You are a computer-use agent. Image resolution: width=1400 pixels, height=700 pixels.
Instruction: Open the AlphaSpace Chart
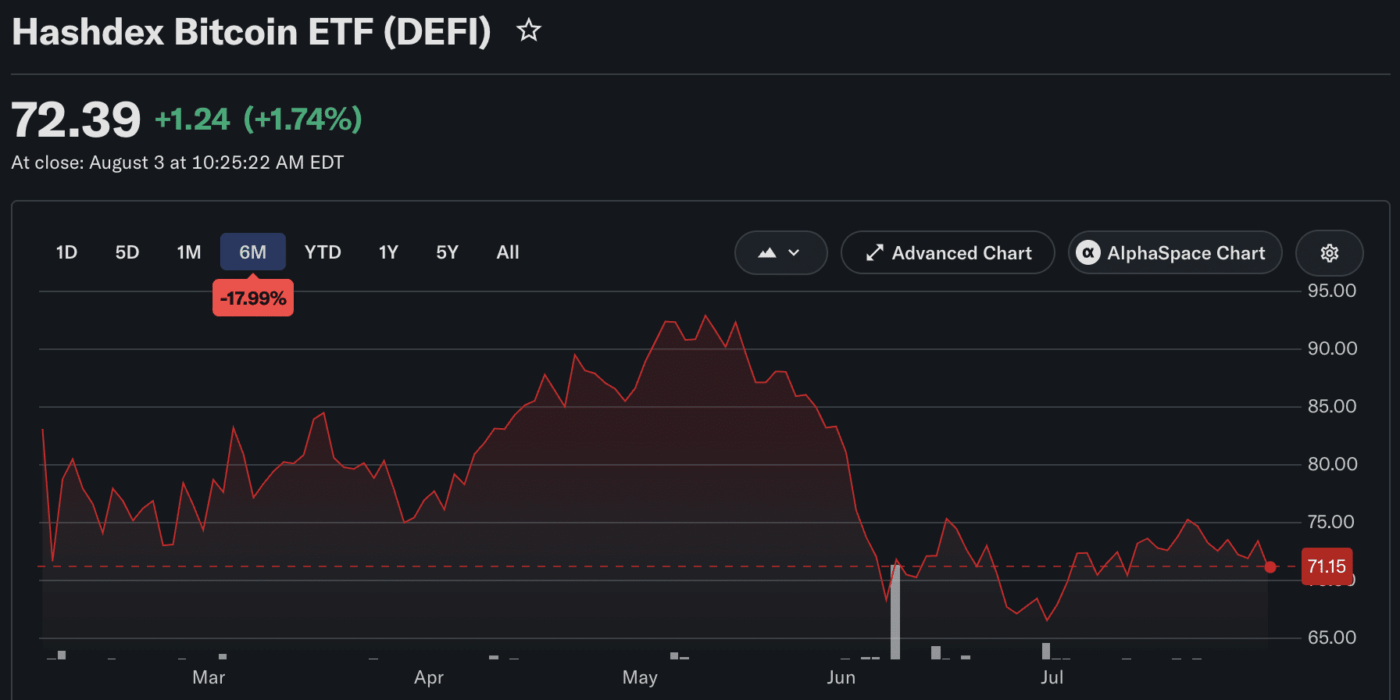point(1175,253)
